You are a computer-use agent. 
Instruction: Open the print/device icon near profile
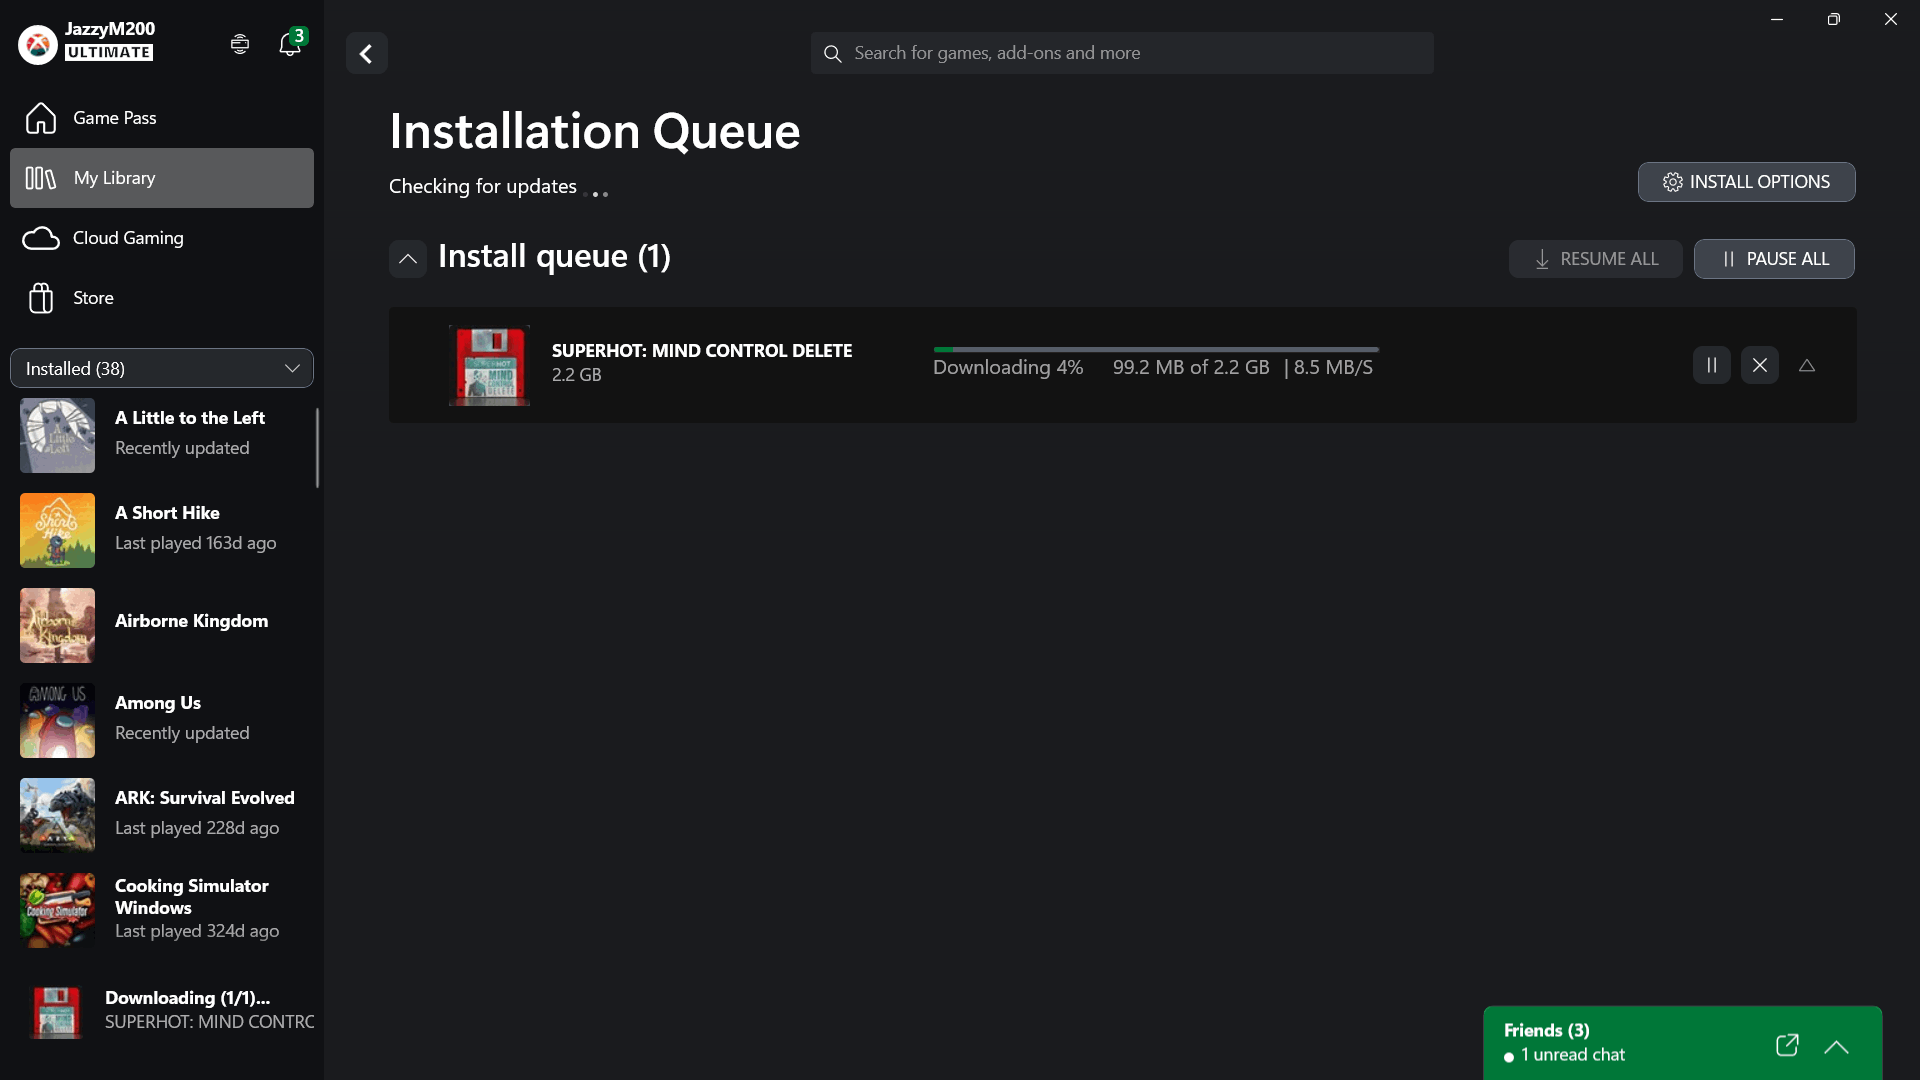click(240, 44)
